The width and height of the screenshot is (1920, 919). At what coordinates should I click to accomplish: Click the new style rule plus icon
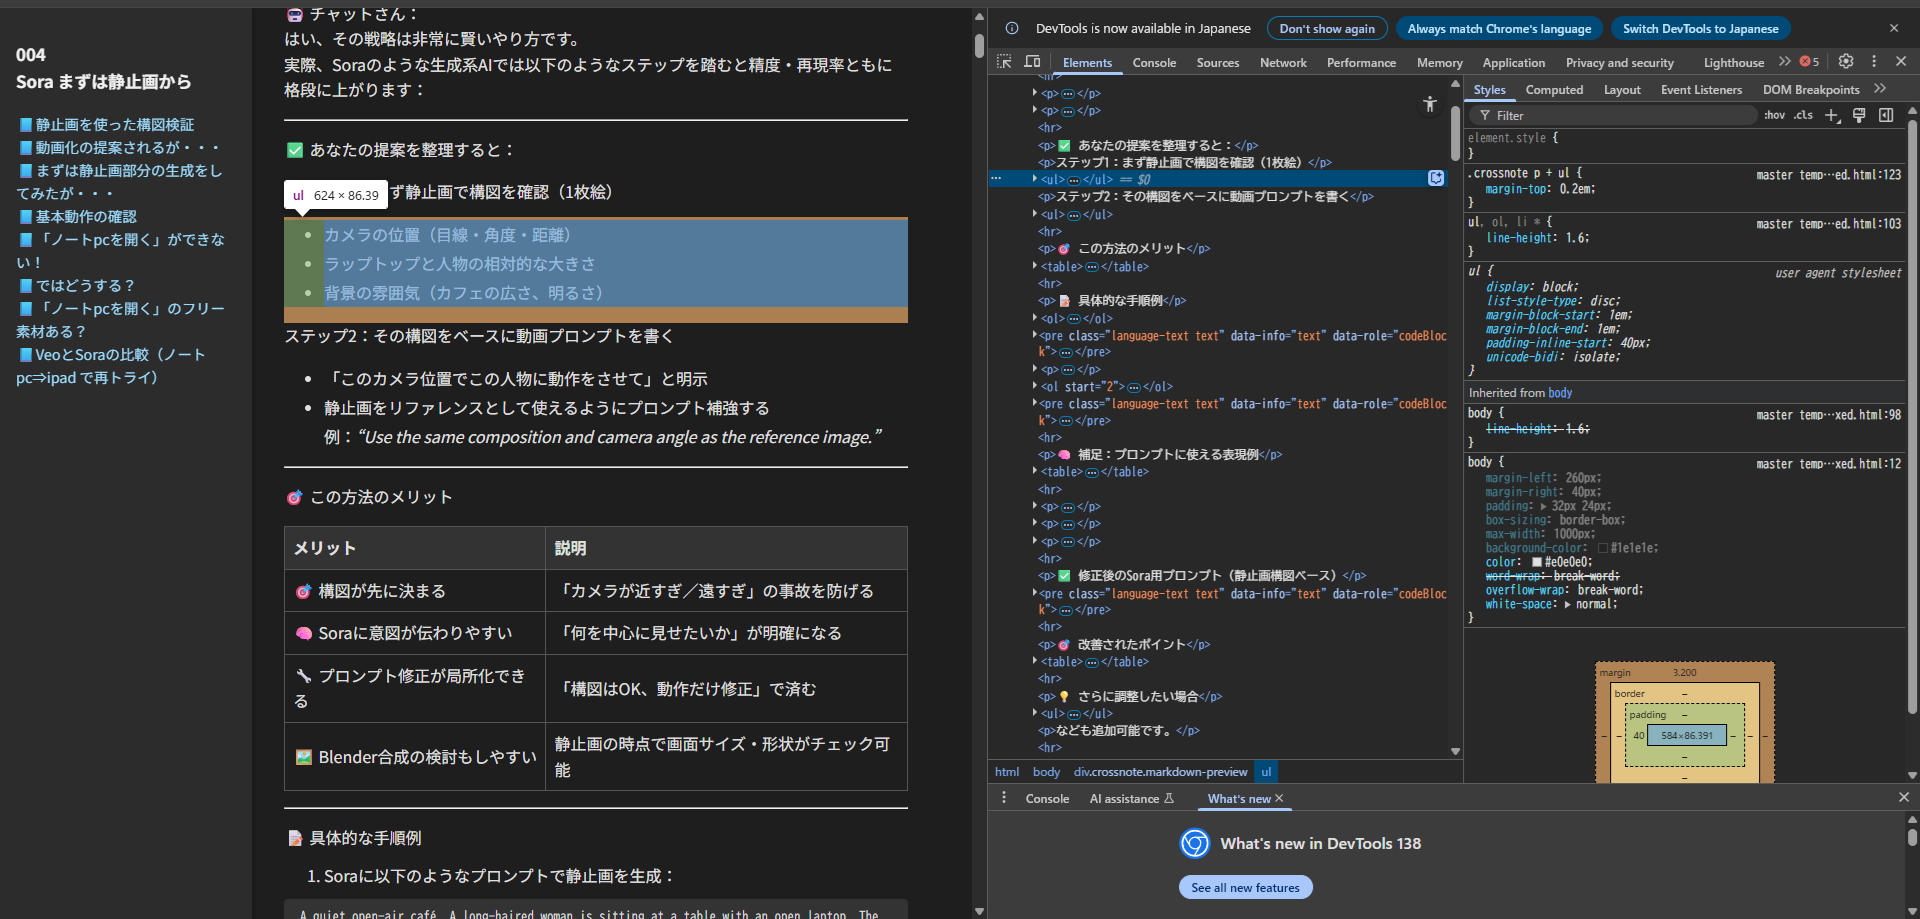tap(1832, 116)
